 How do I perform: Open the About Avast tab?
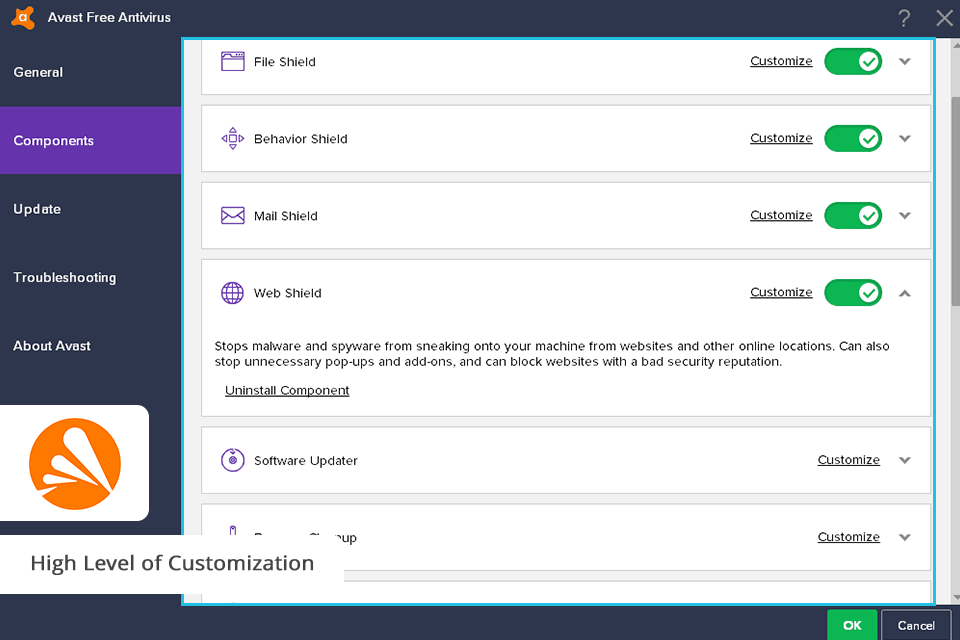(91, 346)
